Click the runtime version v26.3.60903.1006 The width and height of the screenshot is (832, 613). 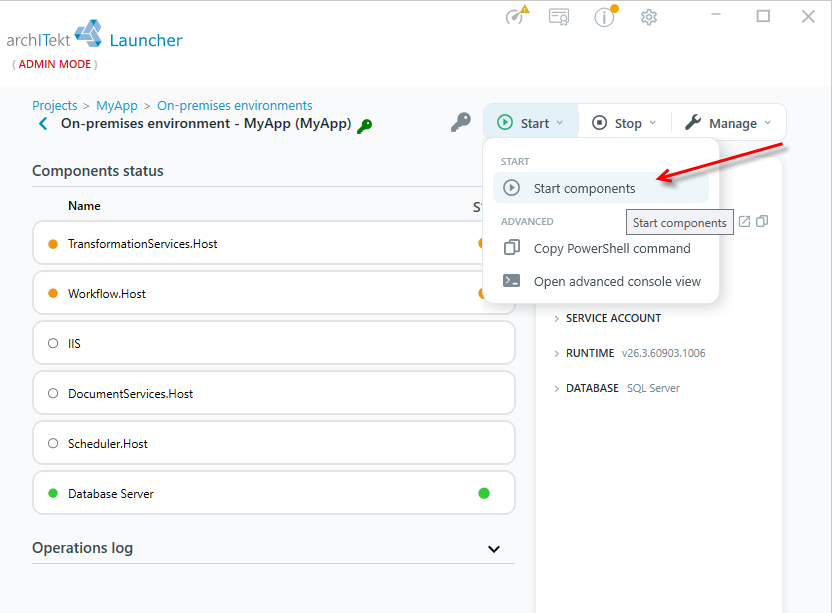tap(663, 353)
